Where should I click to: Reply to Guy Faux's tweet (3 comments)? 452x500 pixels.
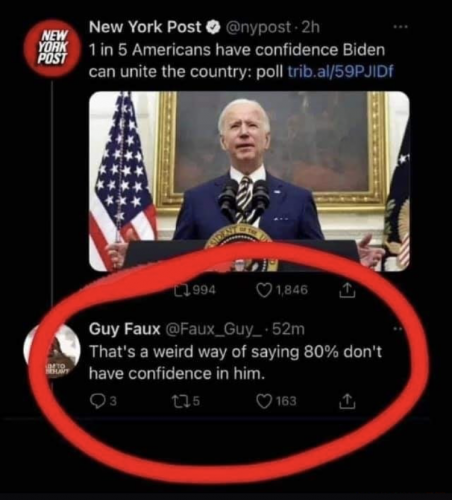tap(103, 402)
